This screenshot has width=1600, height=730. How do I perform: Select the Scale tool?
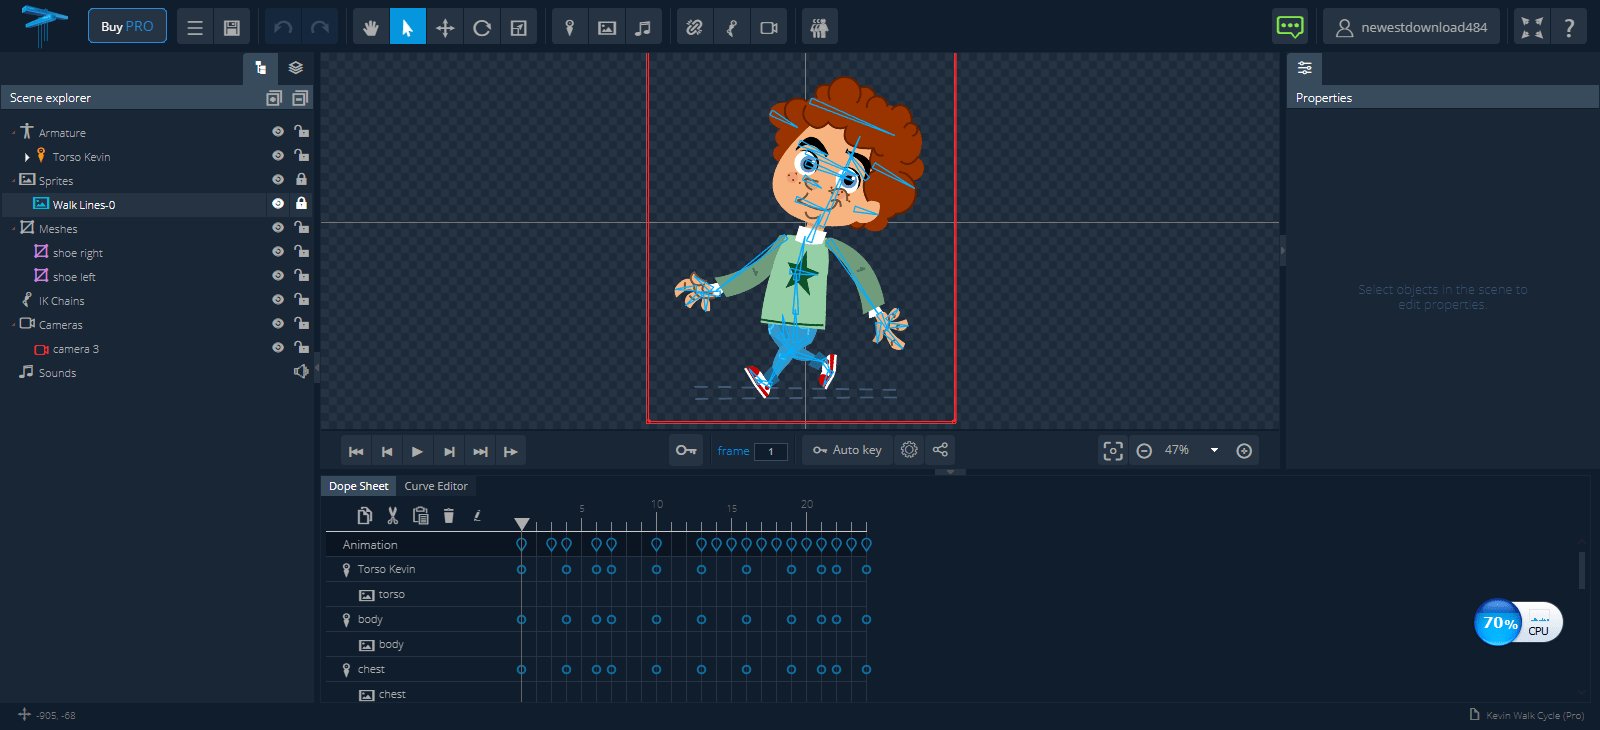[519, 27]
